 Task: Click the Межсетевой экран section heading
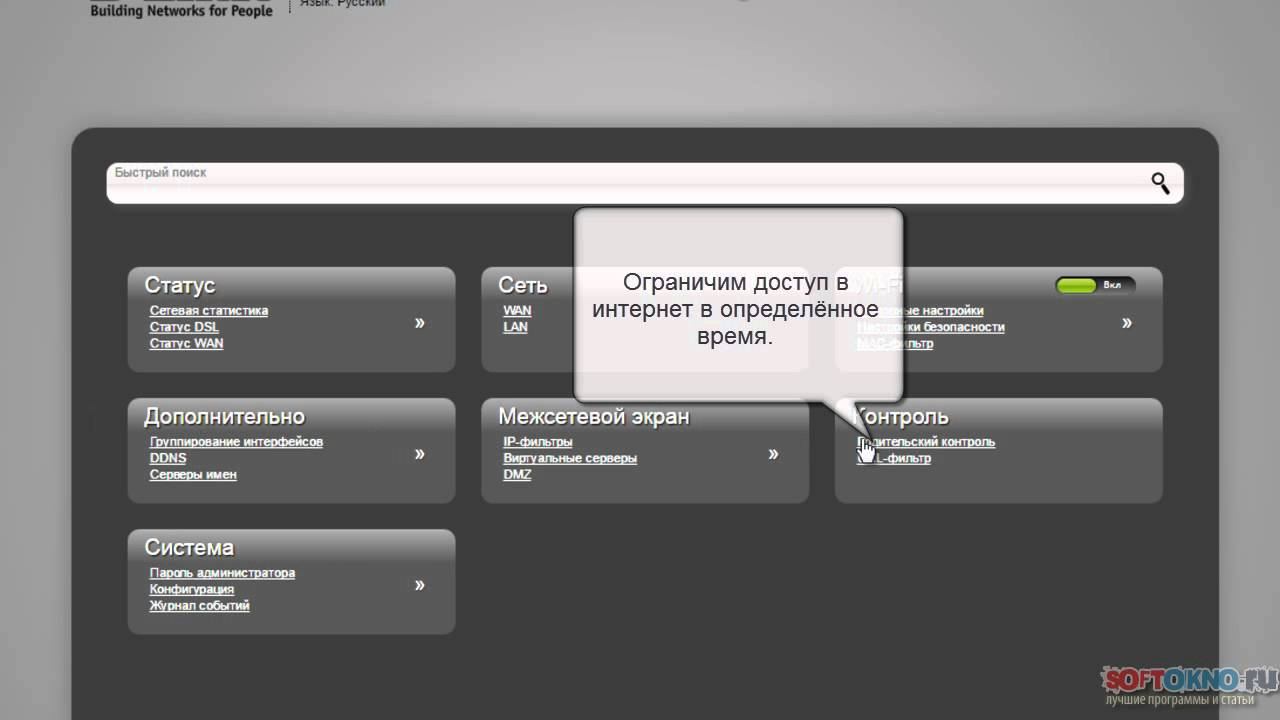click(x=594, y=417)
